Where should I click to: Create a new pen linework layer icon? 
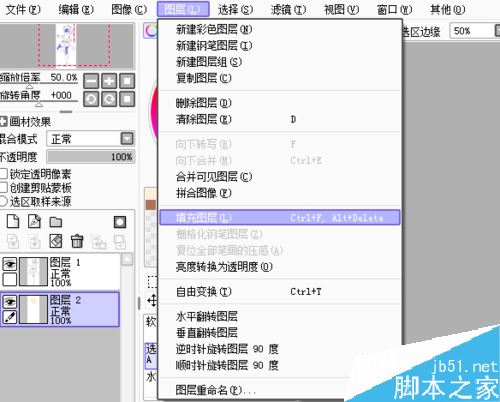(34, 222)
